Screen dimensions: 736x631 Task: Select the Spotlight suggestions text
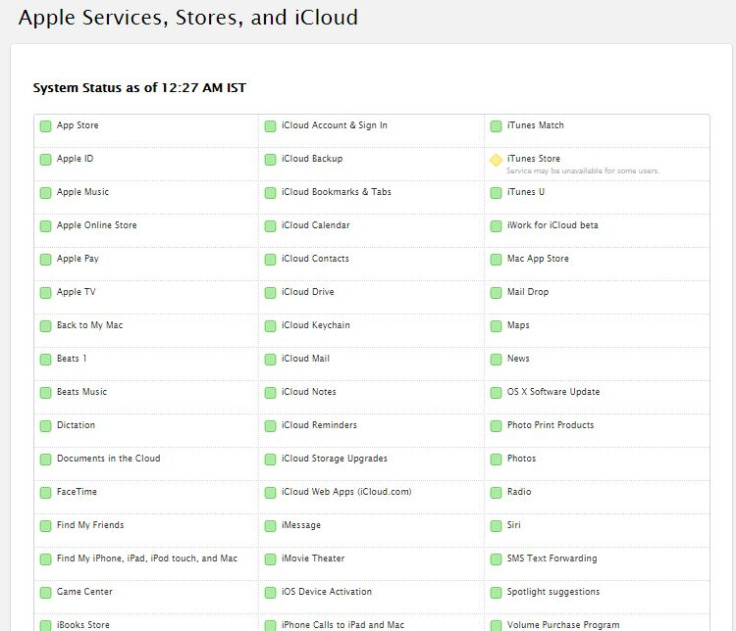(x=553, y=592)
